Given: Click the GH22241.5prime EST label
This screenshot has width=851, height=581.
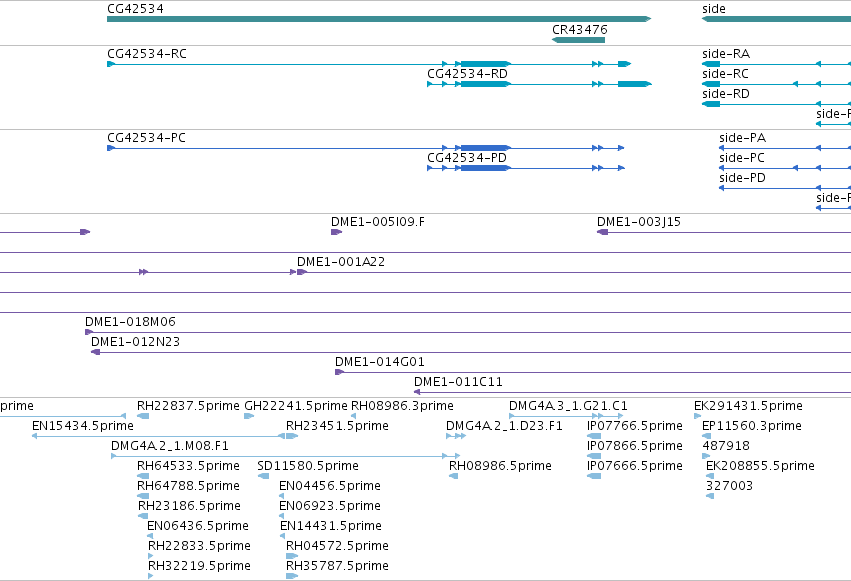Looking at the screenshot, I should (x=296, y=406).
